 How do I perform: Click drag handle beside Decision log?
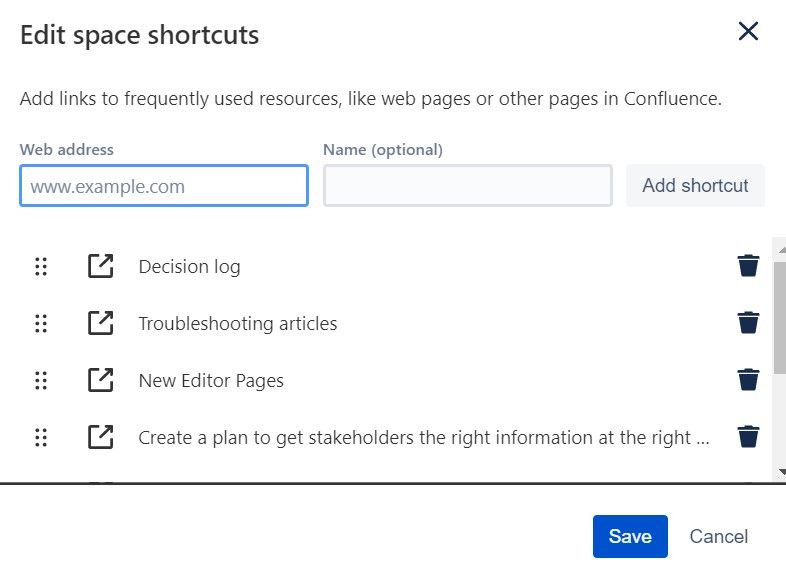coord(41,266)
